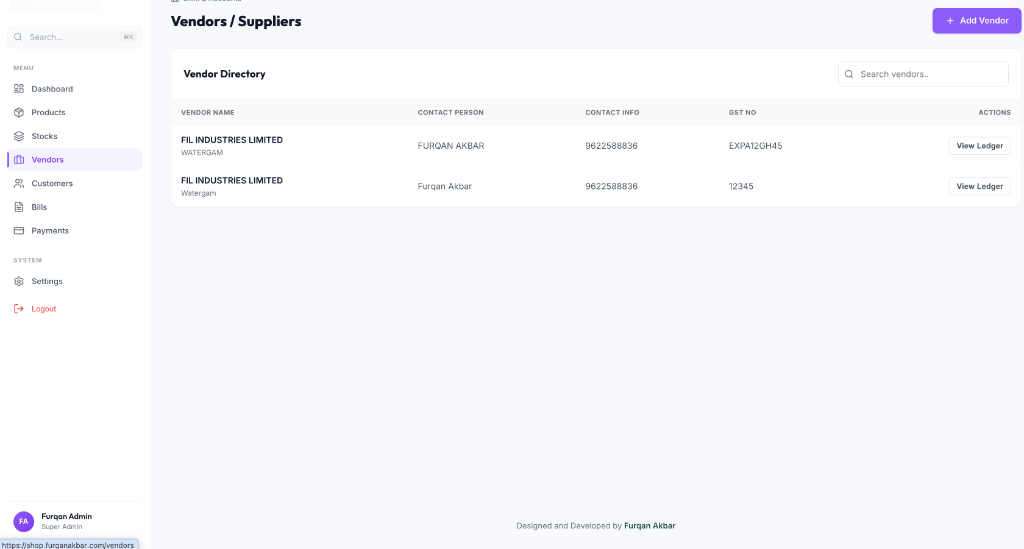Screen dimensions: 1024x549
Task: Open the Dashboard menu item
Action: 74,89
